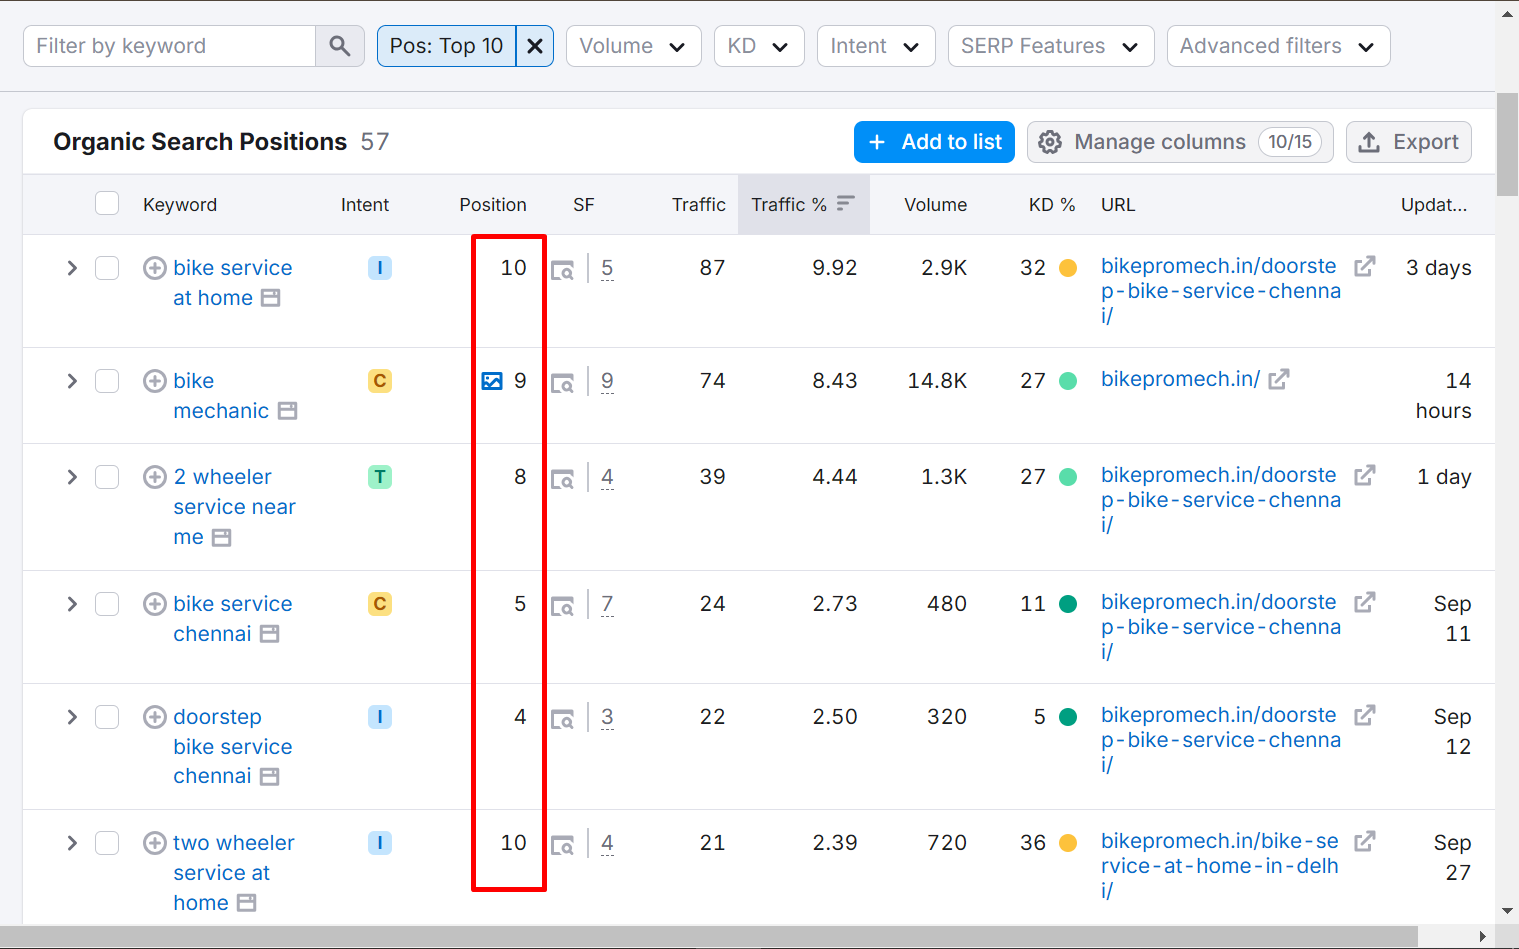
Task: Click the Traffic % sort icon
Action: (846, 204)
